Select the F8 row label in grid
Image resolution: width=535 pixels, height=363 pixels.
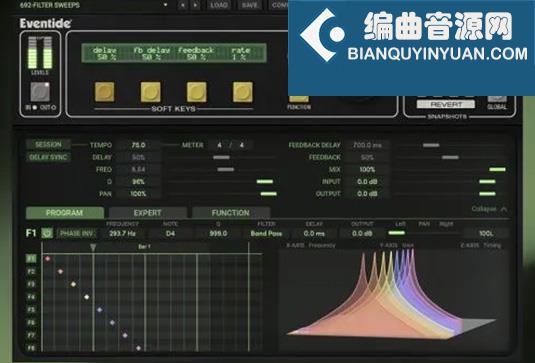click(31, 348)
